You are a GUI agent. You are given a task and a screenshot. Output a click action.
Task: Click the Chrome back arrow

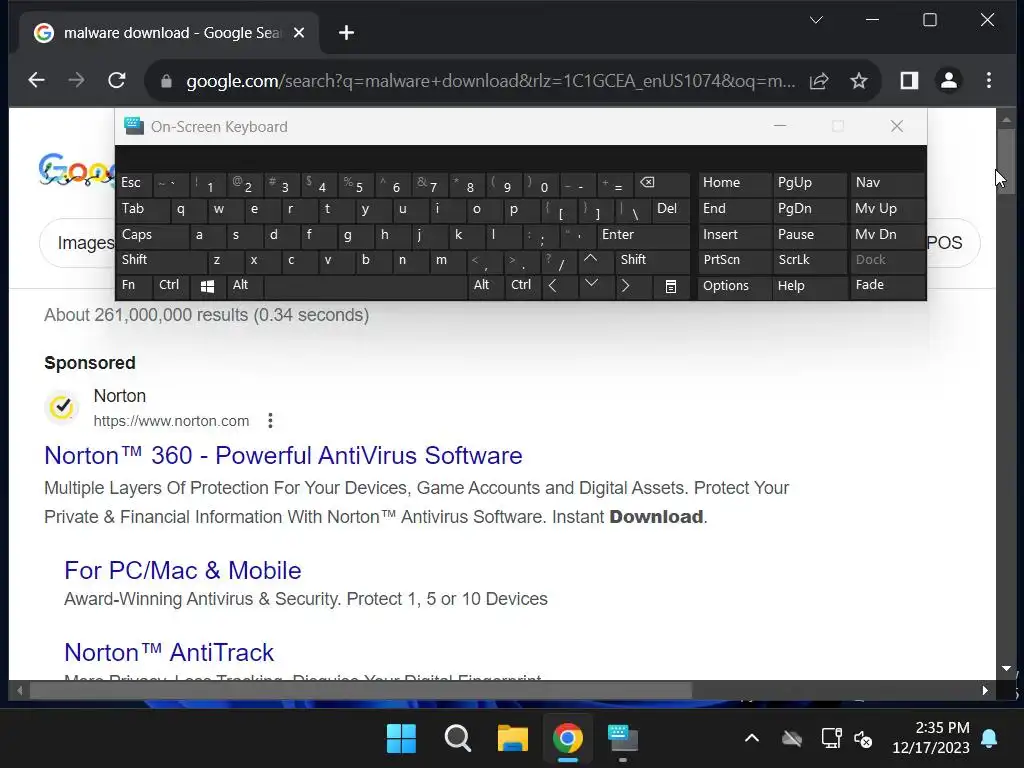[x=37, y=80]
